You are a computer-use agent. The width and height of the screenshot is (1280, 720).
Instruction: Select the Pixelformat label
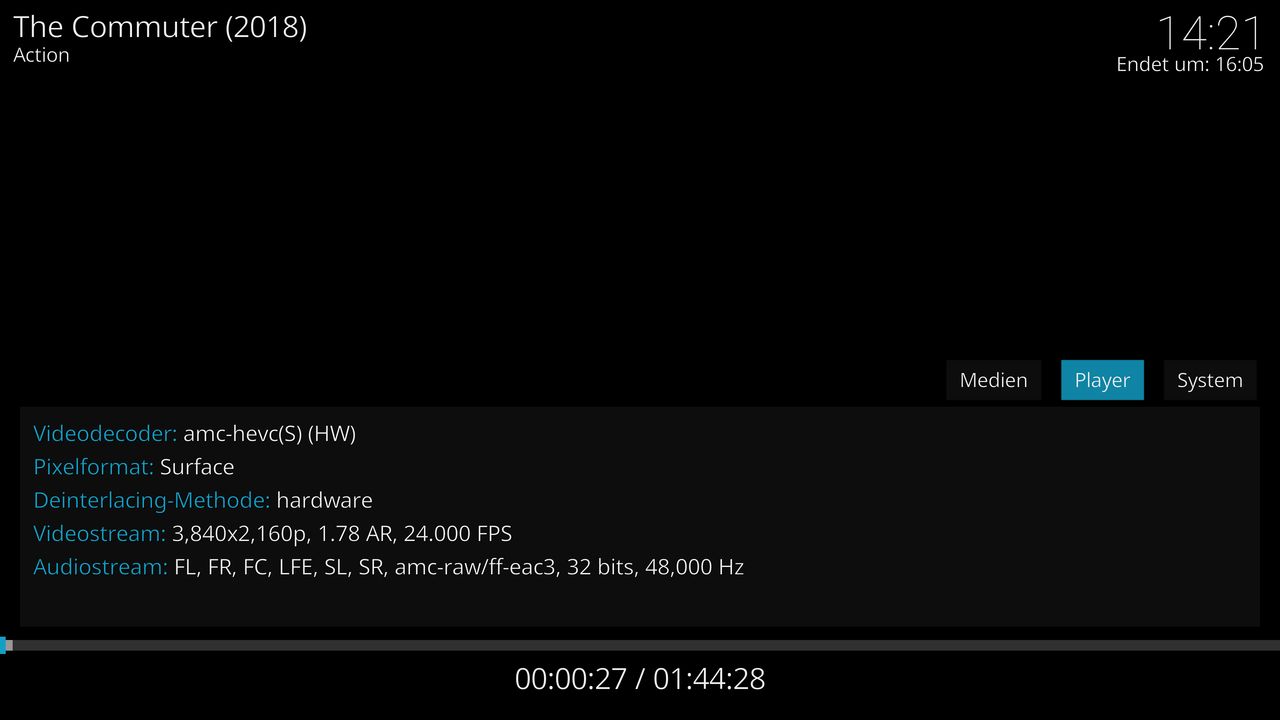point(94,467)
